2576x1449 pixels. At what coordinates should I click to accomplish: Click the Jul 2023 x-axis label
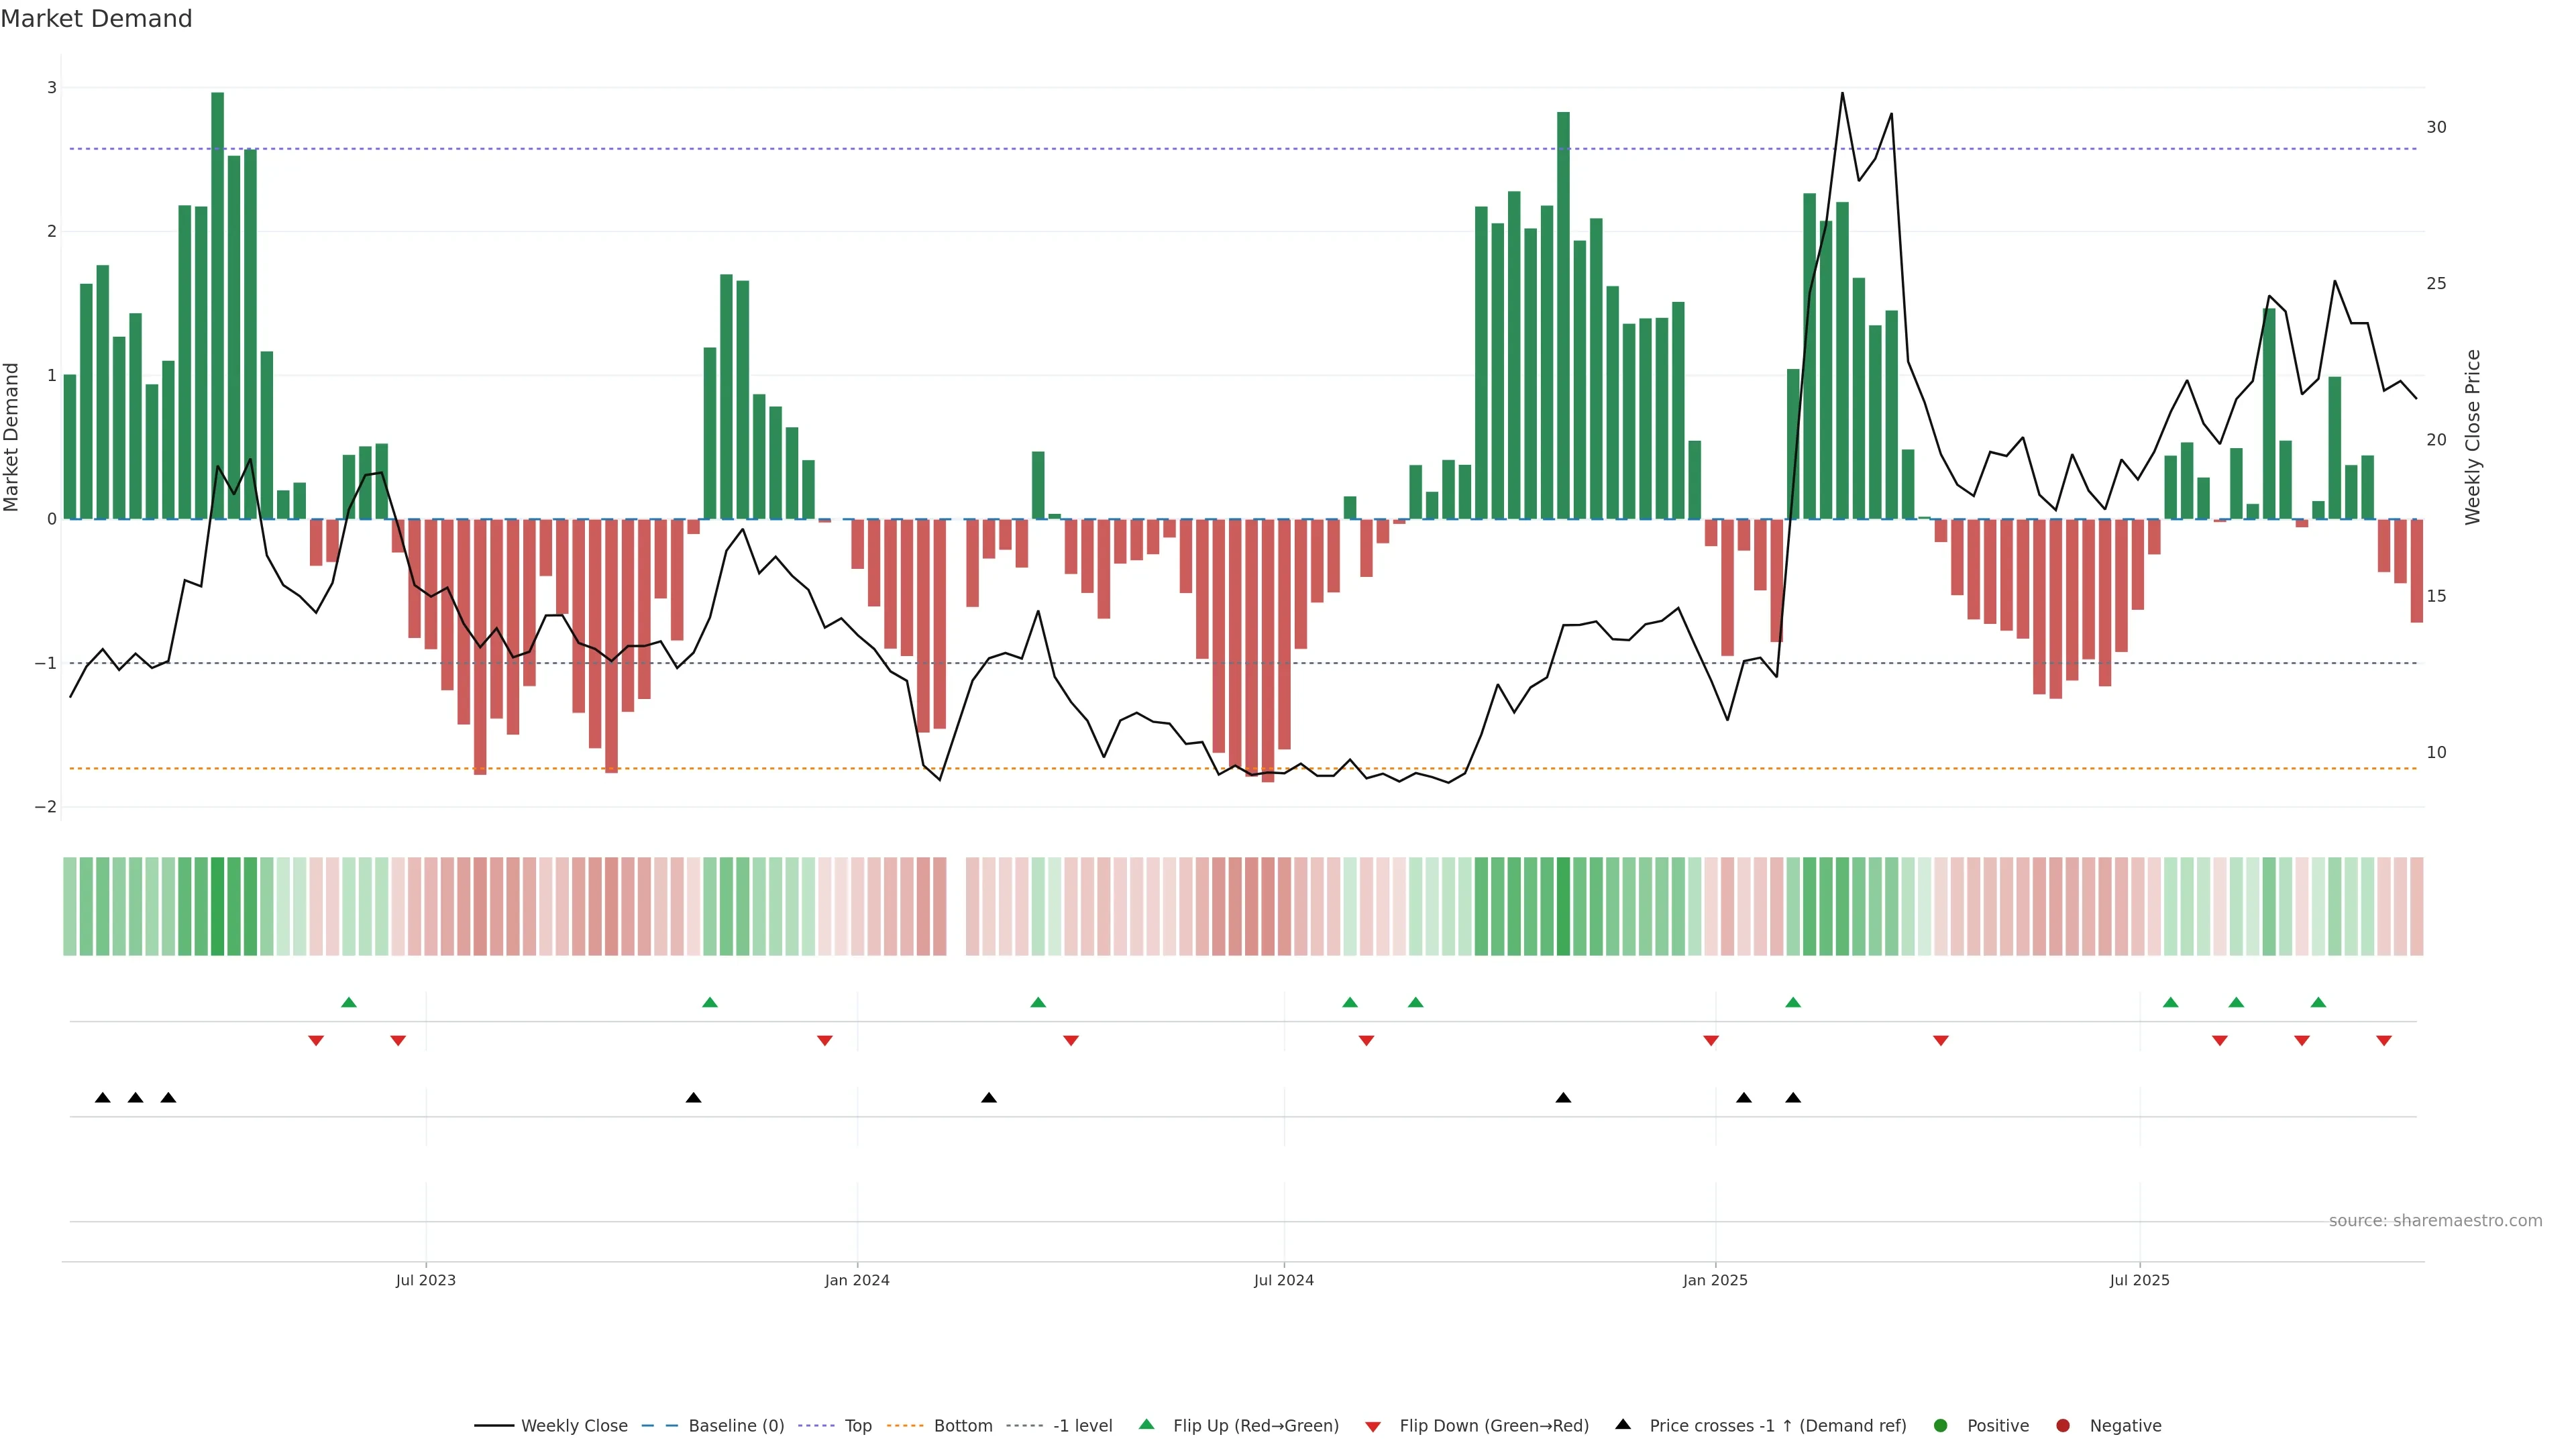pyautogui.click(x=425, y=1280)
